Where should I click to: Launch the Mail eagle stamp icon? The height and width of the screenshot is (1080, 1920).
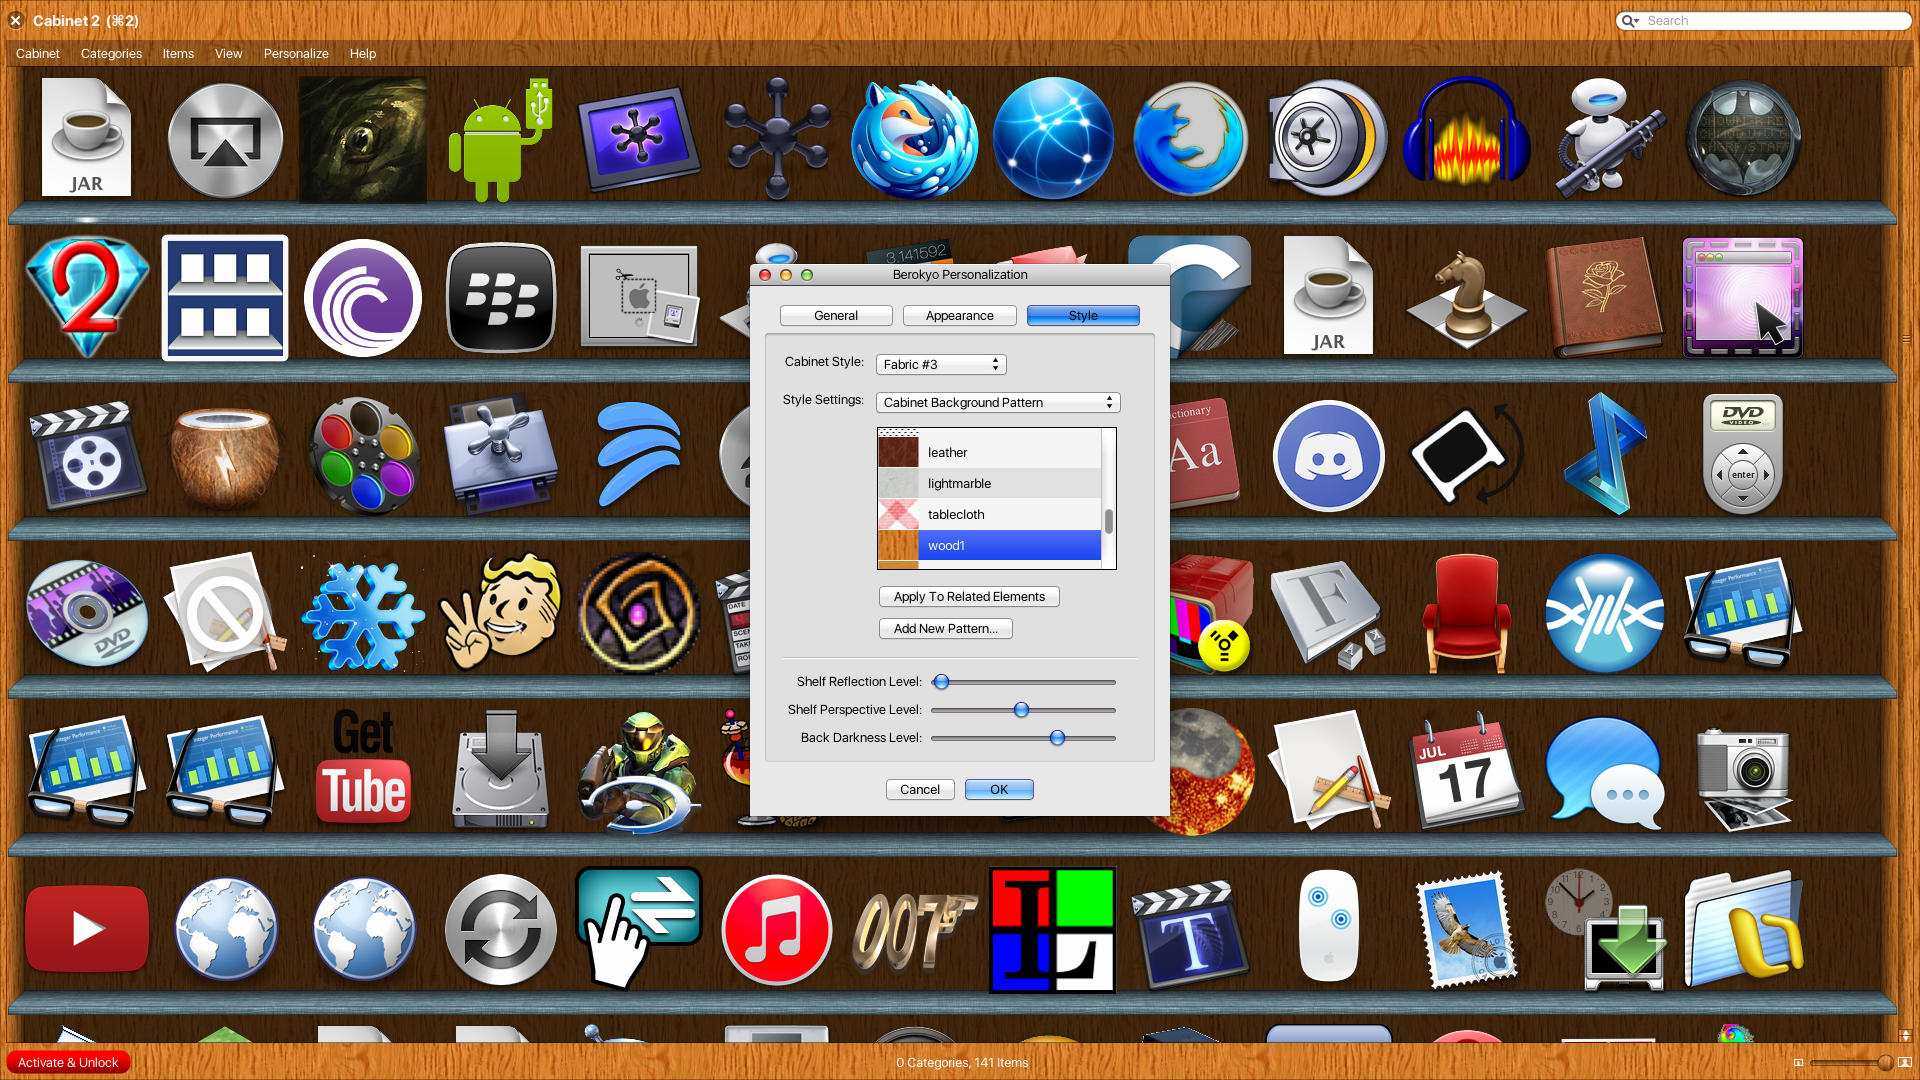coord(1466,930)
